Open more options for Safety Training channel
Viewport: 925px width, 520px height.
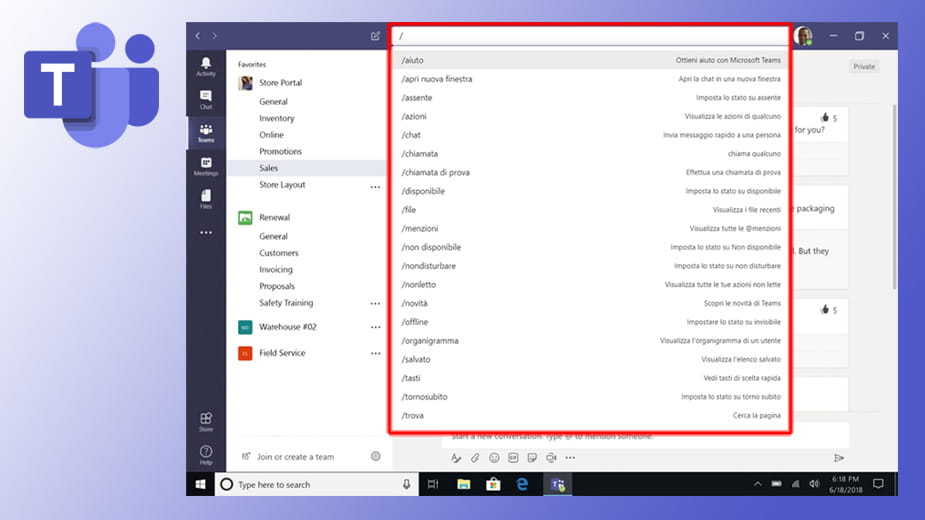pyautogui.click(x=375, y=303)
